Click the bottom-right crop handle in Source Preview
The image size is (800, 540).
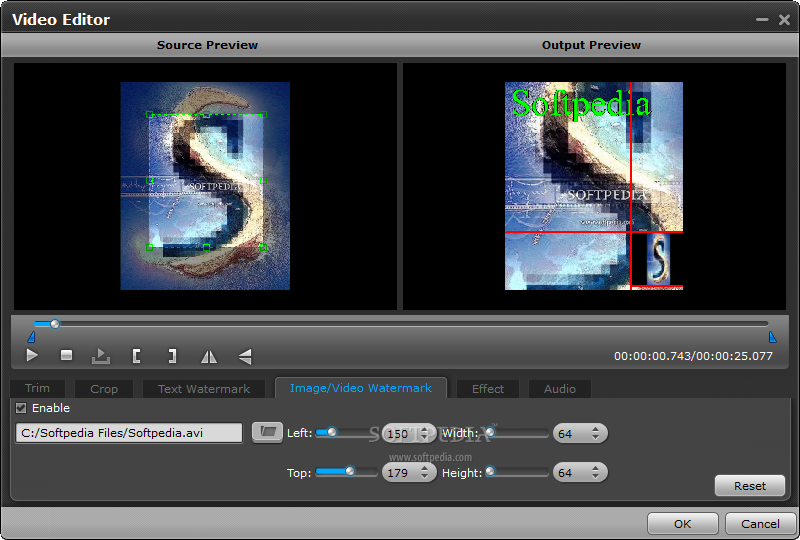point(263,247)
